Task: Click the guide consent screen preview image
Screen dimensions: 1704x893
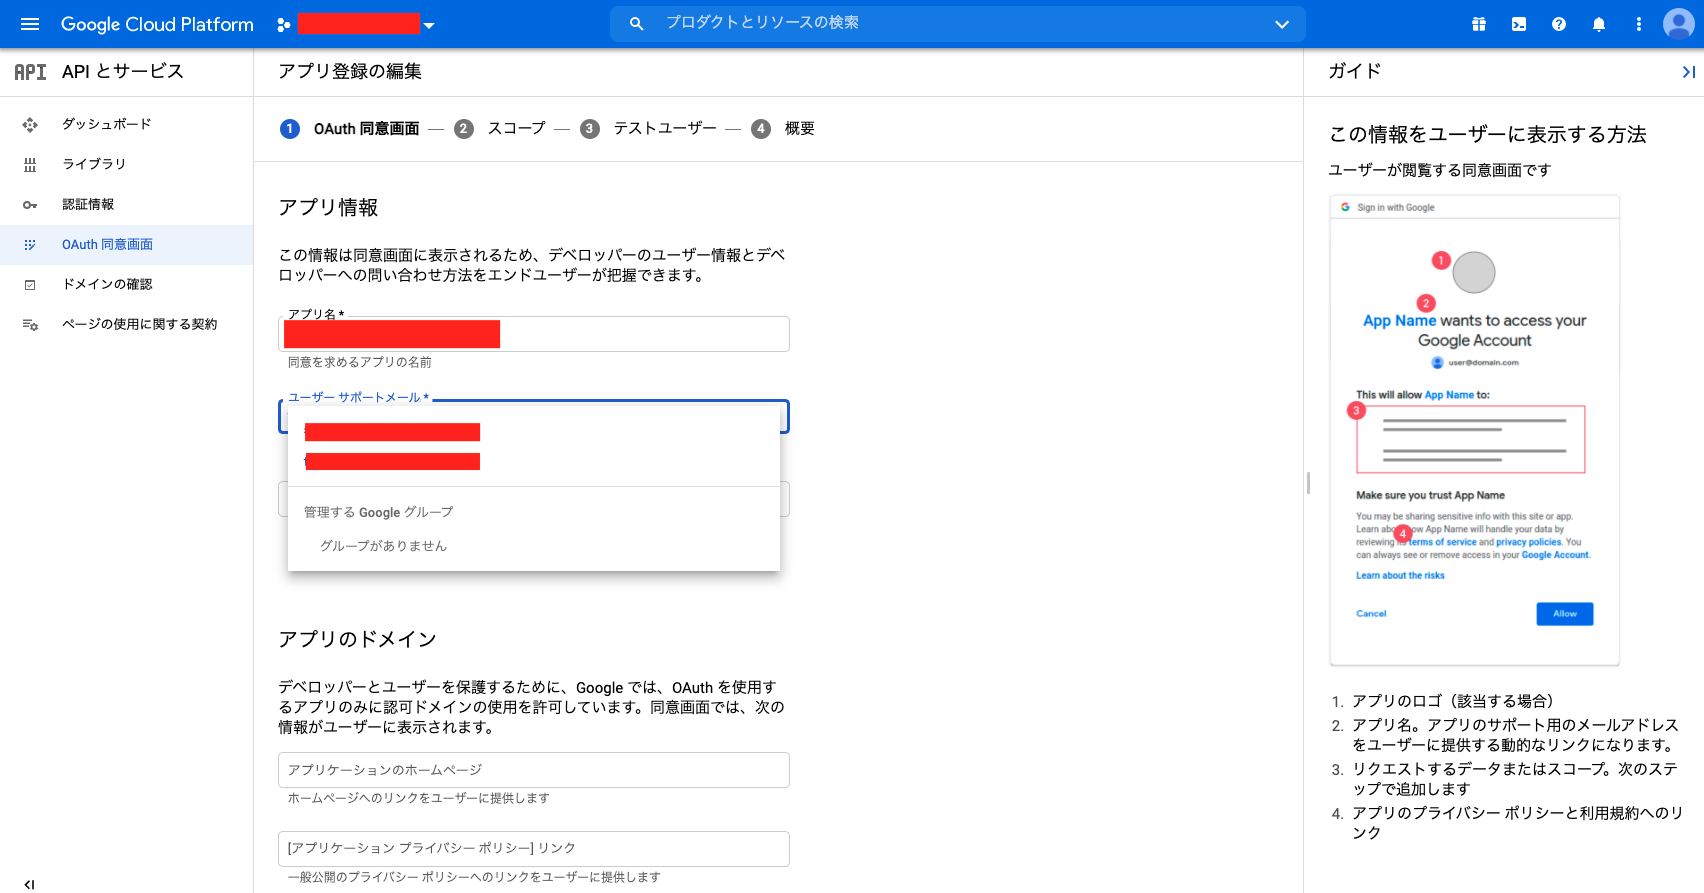Action: 1474,430
